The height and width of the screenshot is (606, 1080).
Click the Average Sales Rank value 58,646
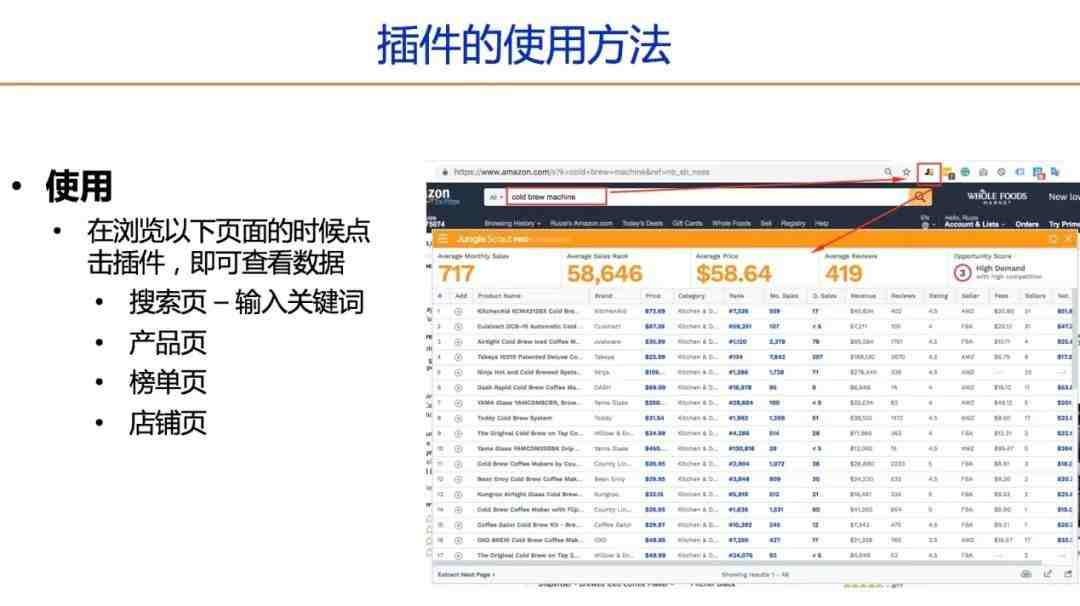[x=605, y=273]
